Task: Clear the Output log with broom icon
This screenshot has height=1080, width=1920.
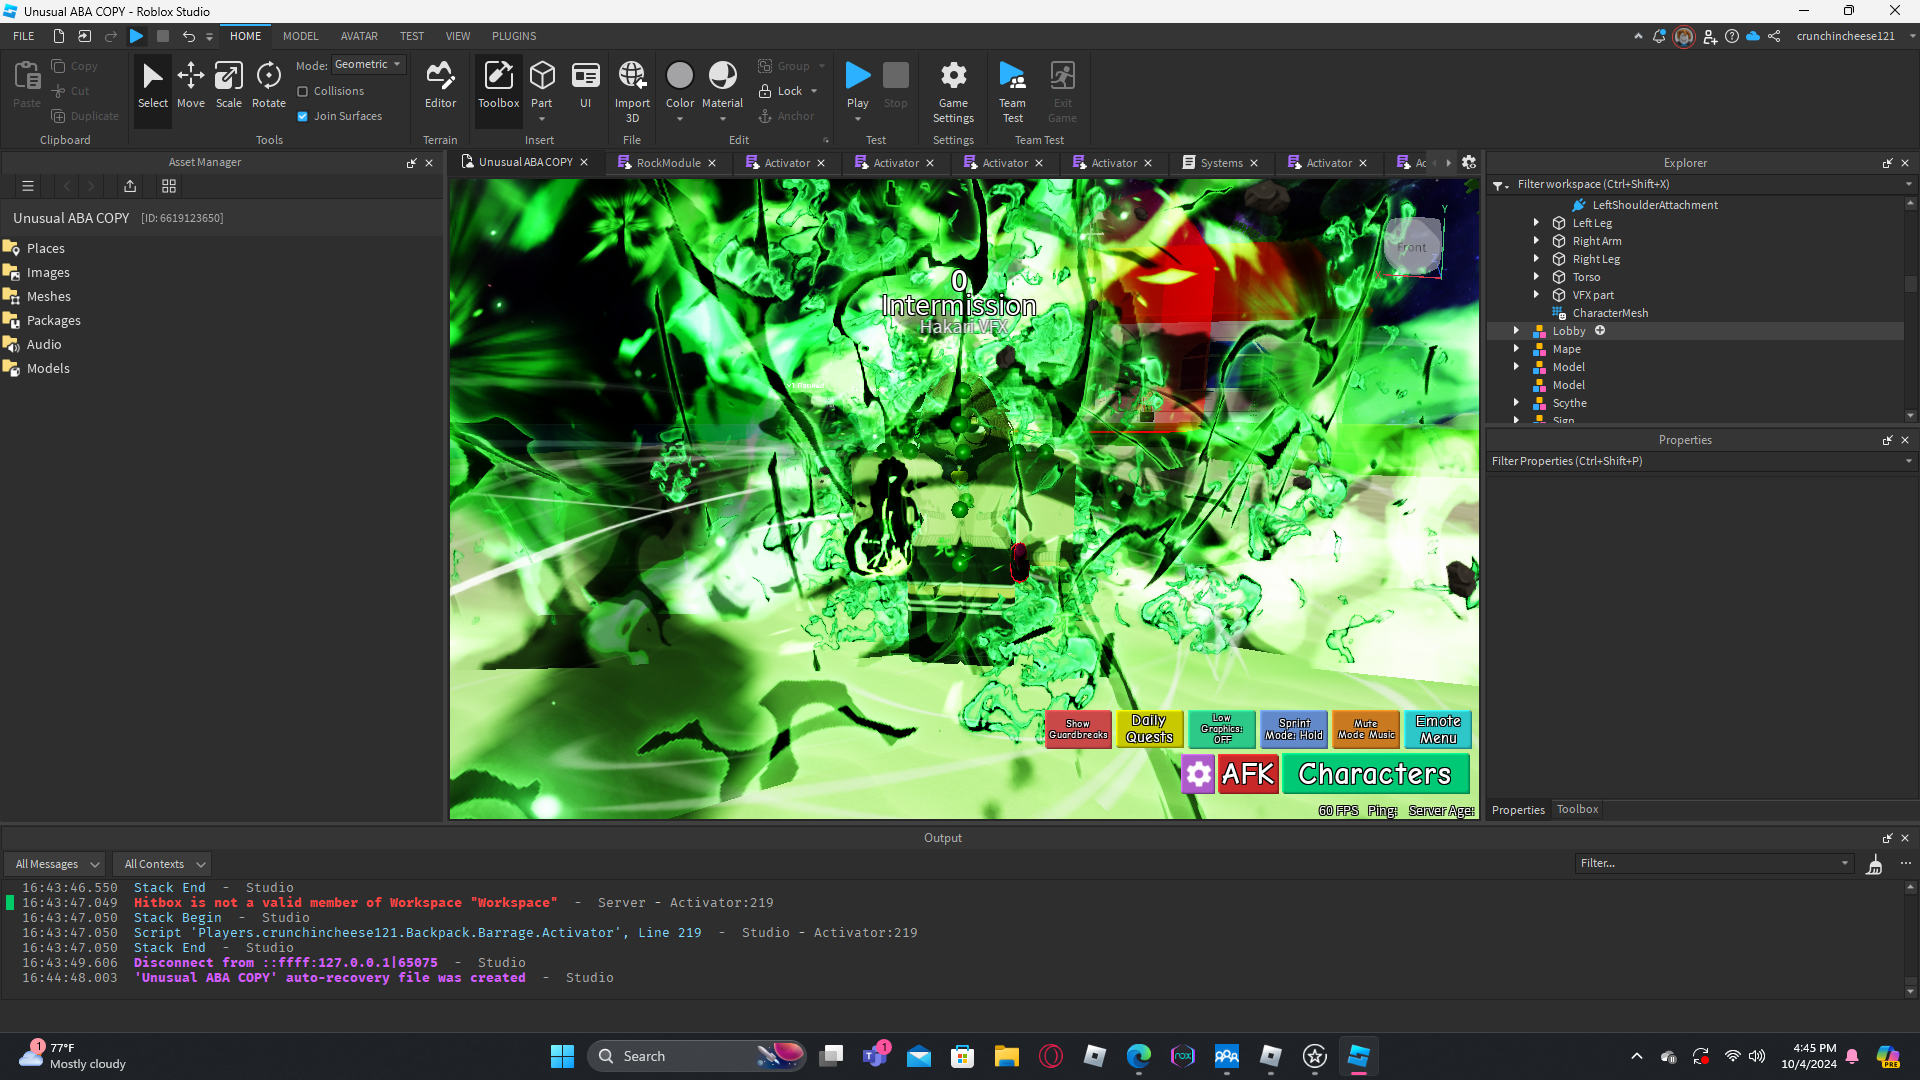Action: (x=1874, y=864)
